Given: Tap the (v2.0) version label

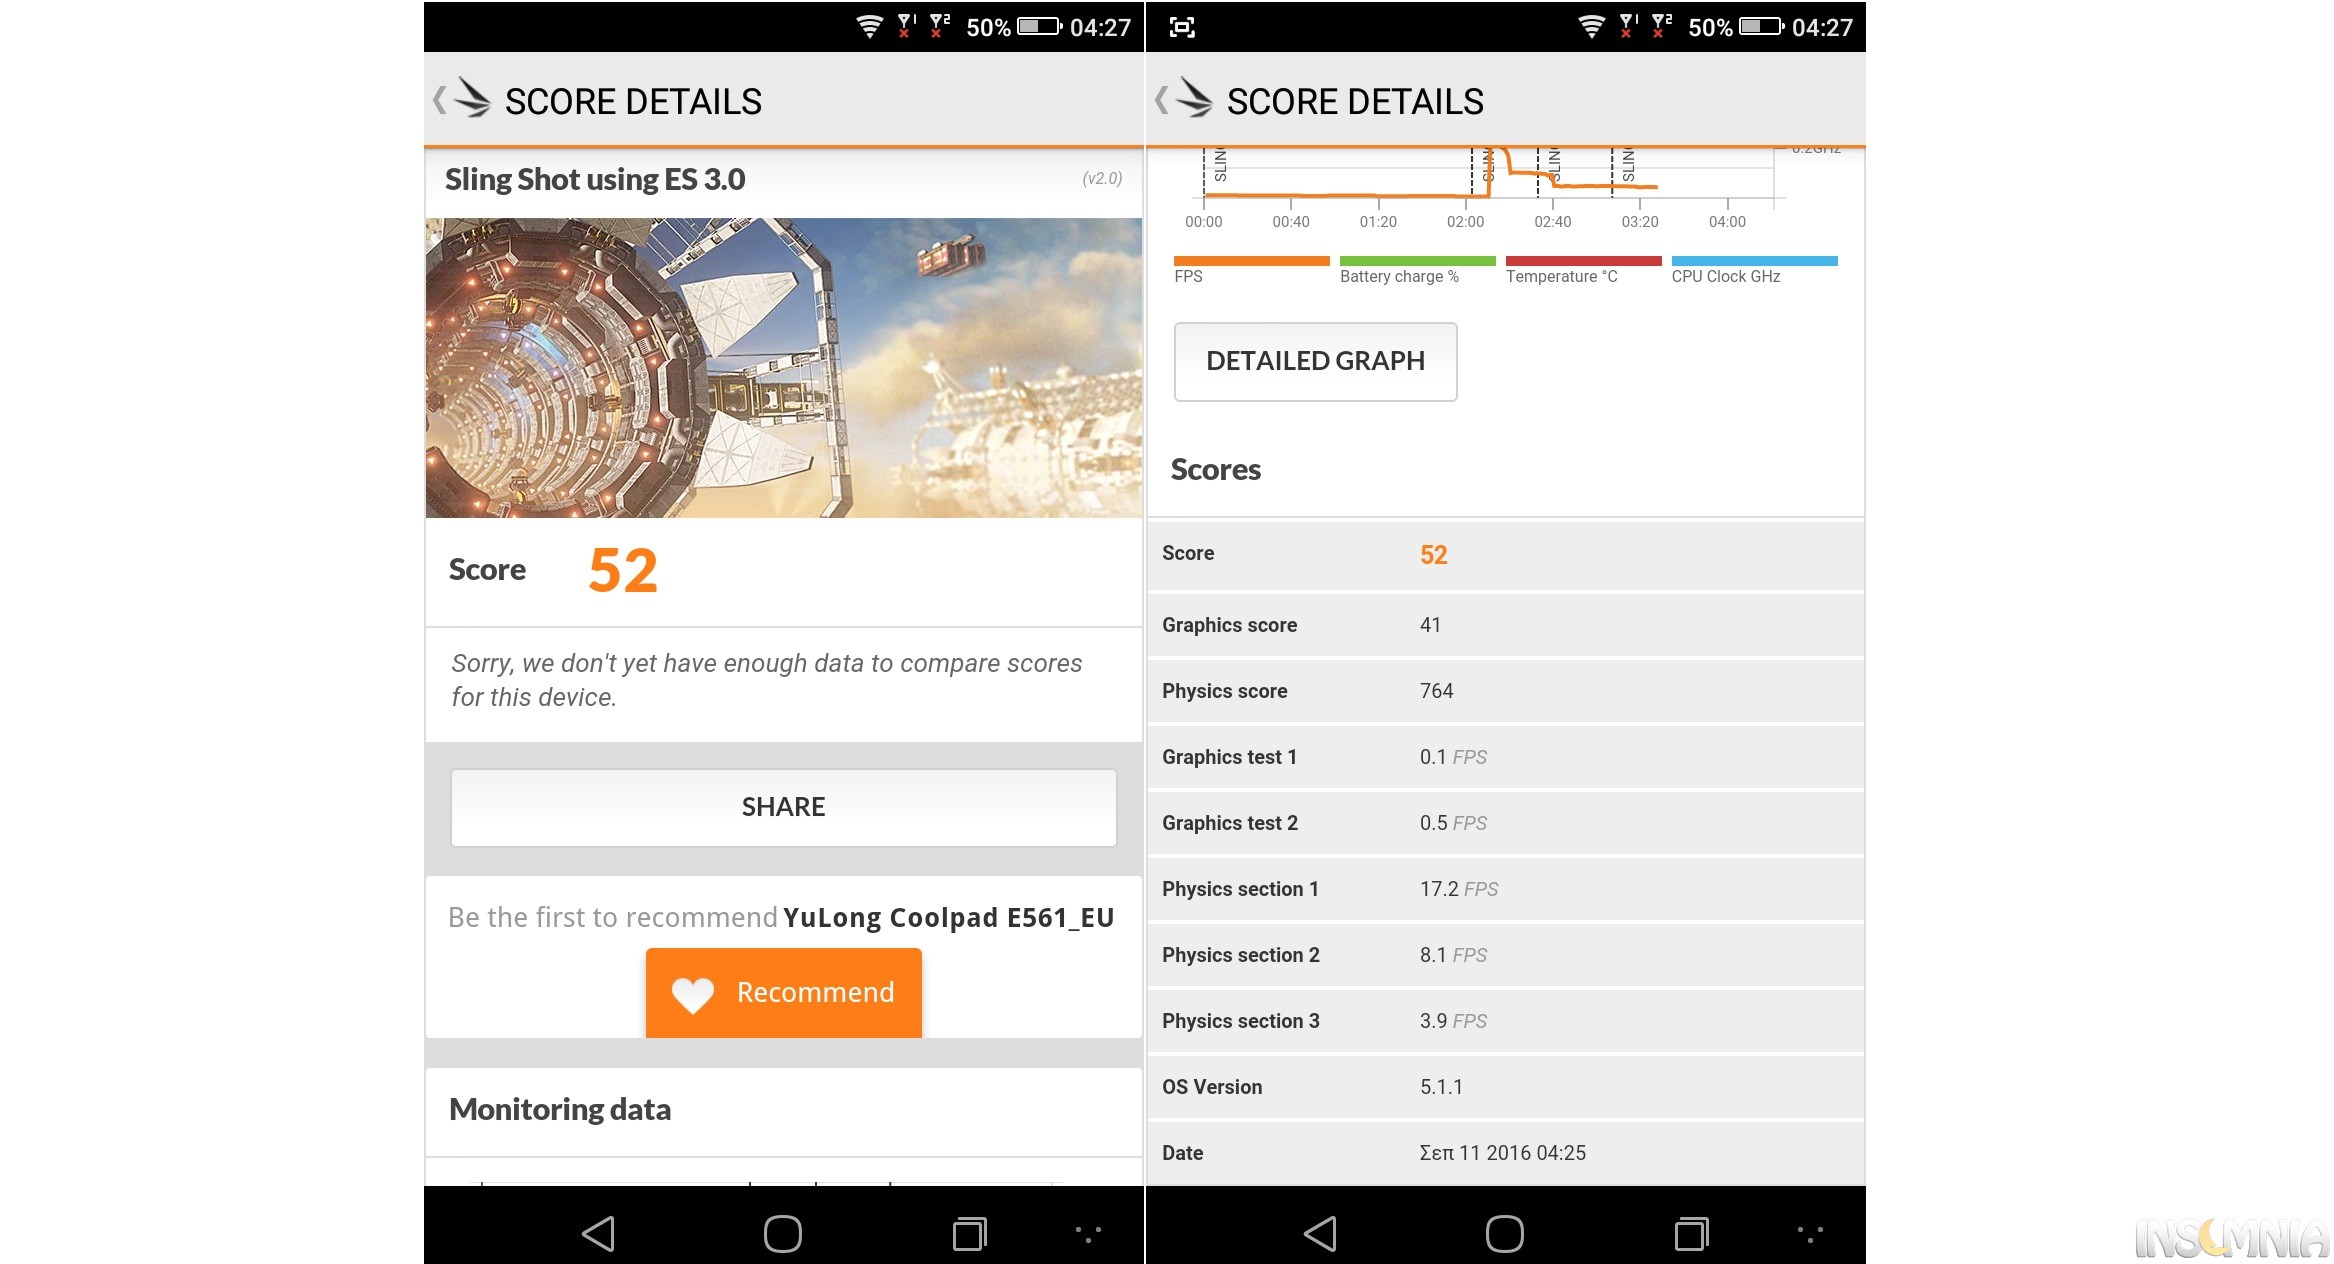Looking at the screenshot, I should click(x=1102, y=178).
